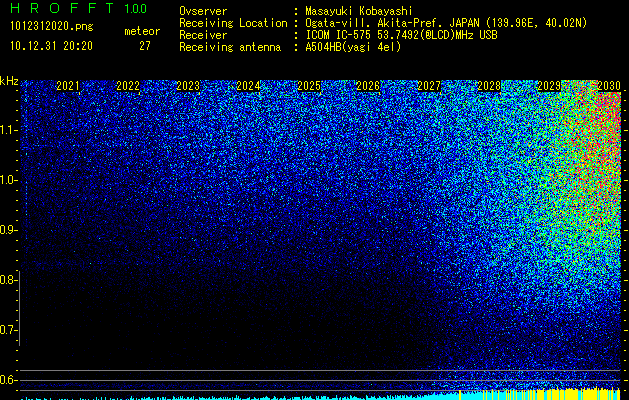Click the meteor label
The image size is (629, 400).
pos(142,31)
